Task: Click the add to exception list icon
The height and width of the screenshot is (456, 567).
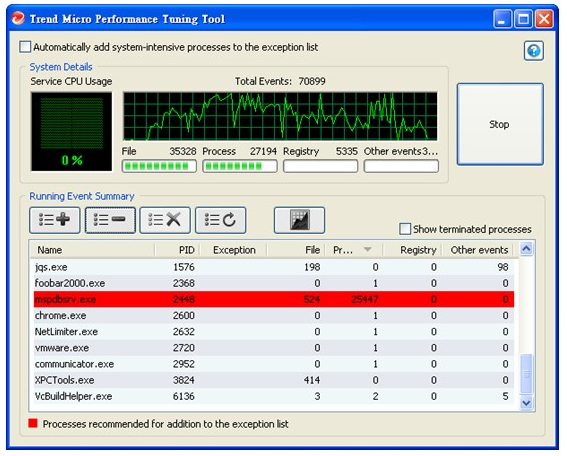Action: click(x=55, y=220)
